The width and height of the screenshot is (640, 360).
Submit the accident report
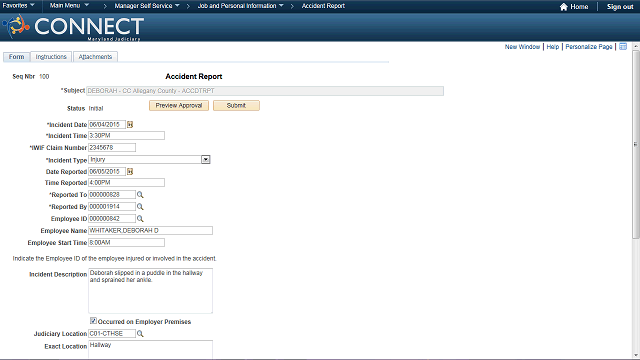[236, 105]
